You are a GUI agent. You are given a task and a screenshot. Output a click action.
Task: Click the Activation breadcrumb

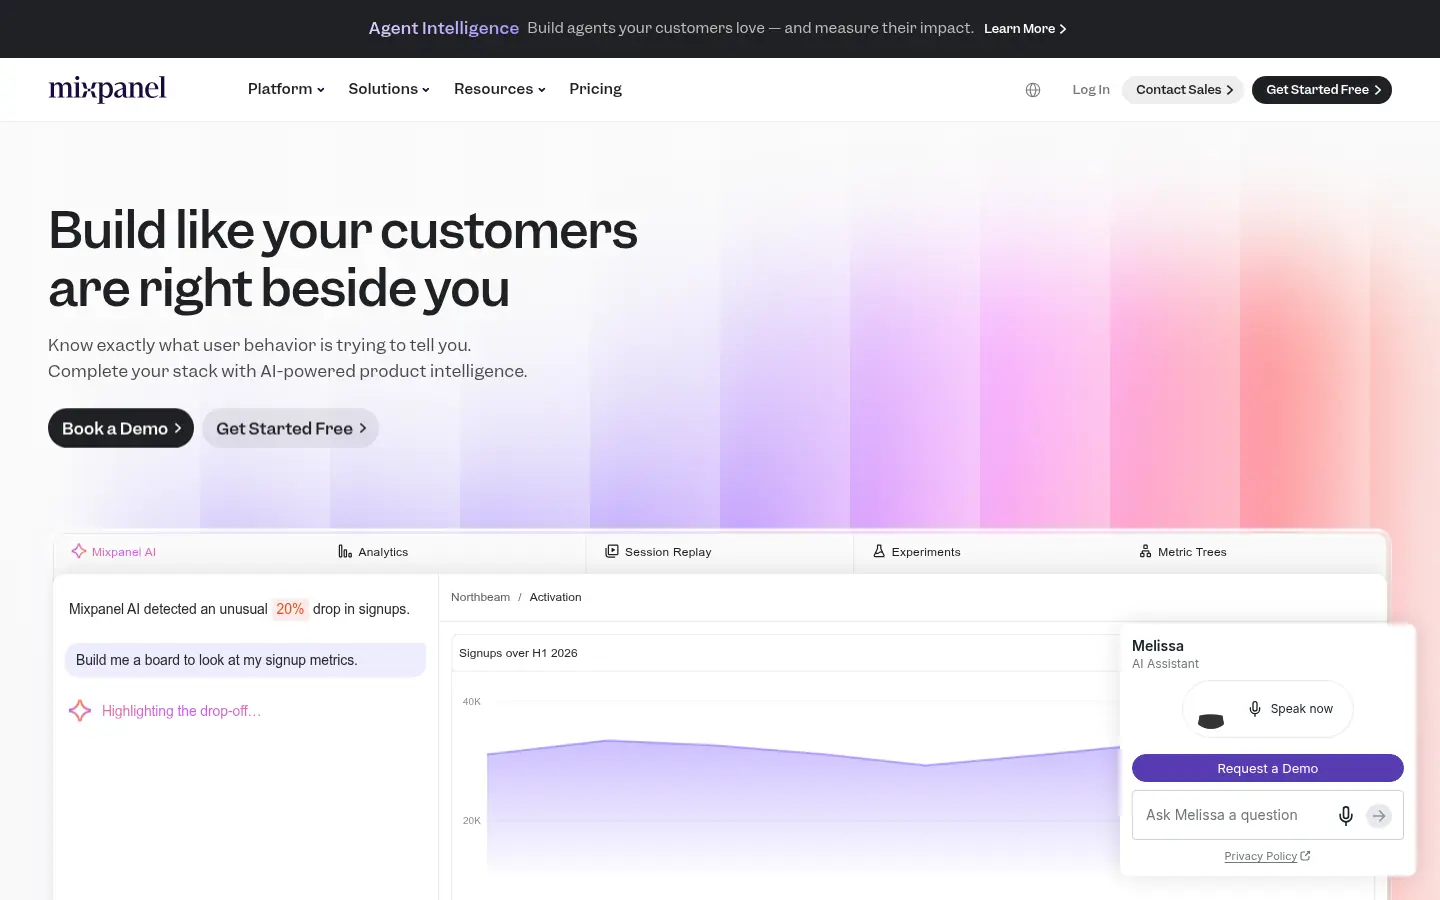(x=555, y=597)
